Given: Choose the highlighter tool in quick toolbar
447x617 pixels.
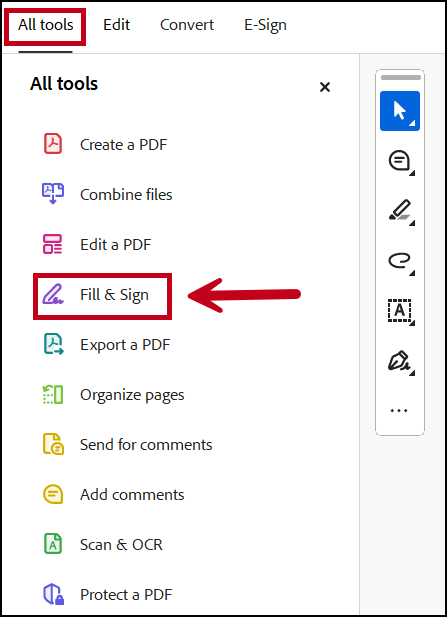Looking at the screenshot, I should coord(400,211).
